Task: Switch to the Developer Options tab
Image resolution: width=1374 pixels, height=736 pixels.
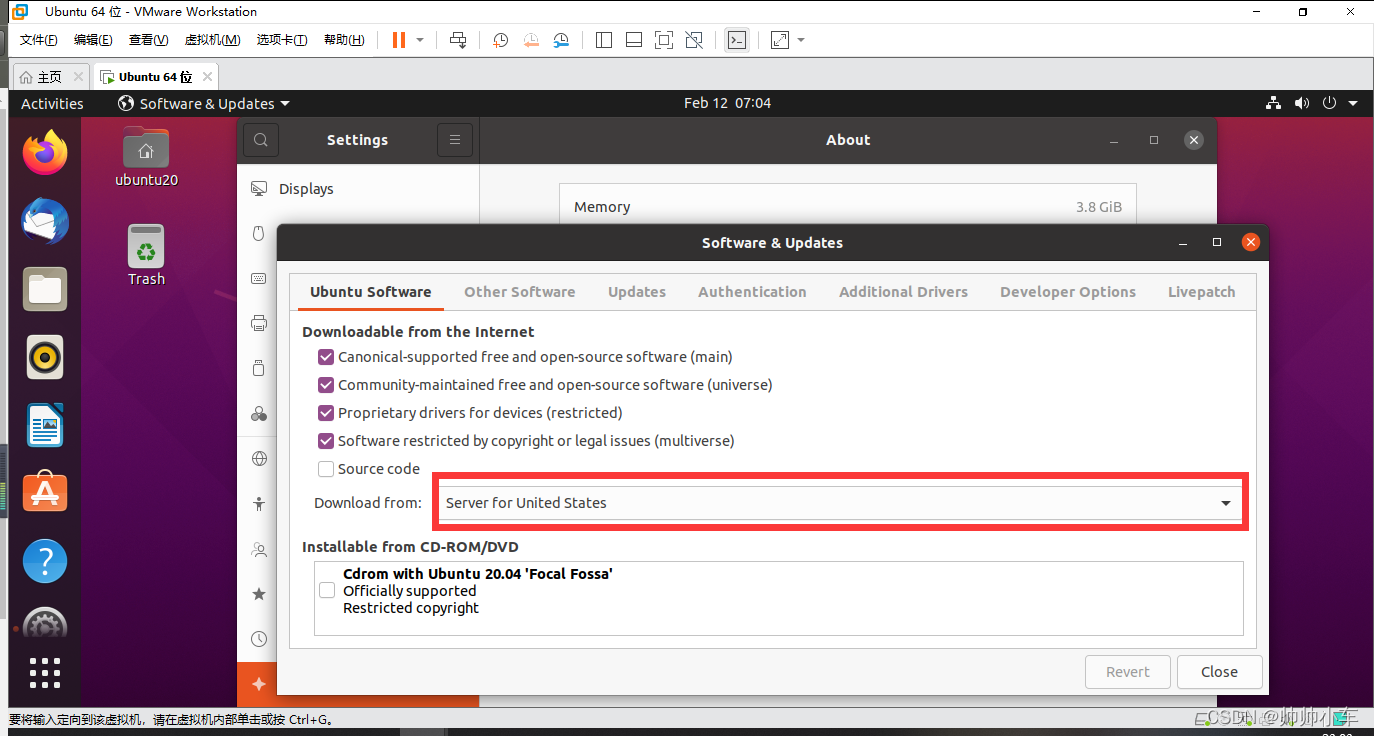Action: click(x=1068, y=292)
